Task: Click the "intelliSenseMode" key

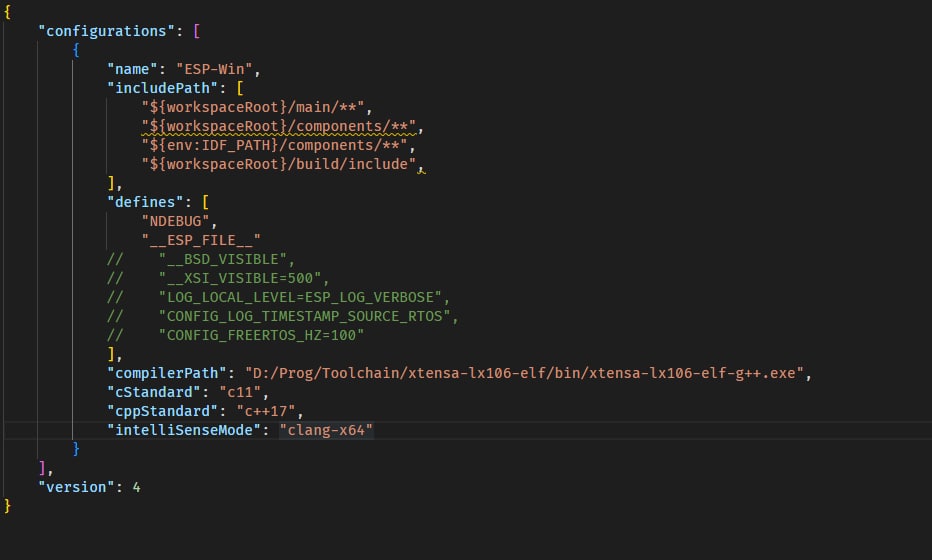Action: point(184,430)
